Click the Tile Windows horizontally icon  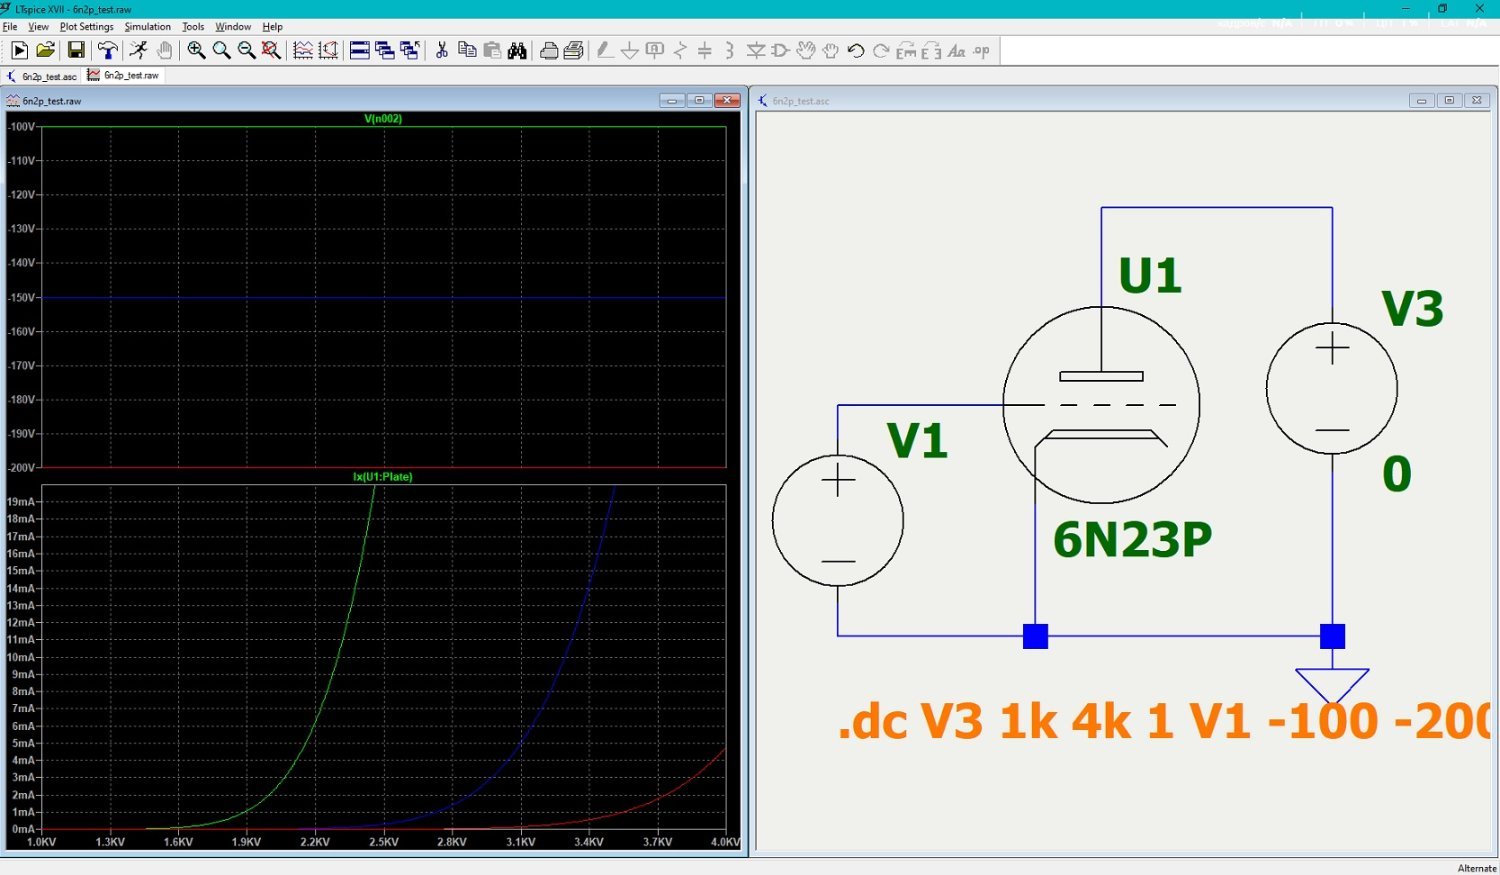tap(360, 50)
